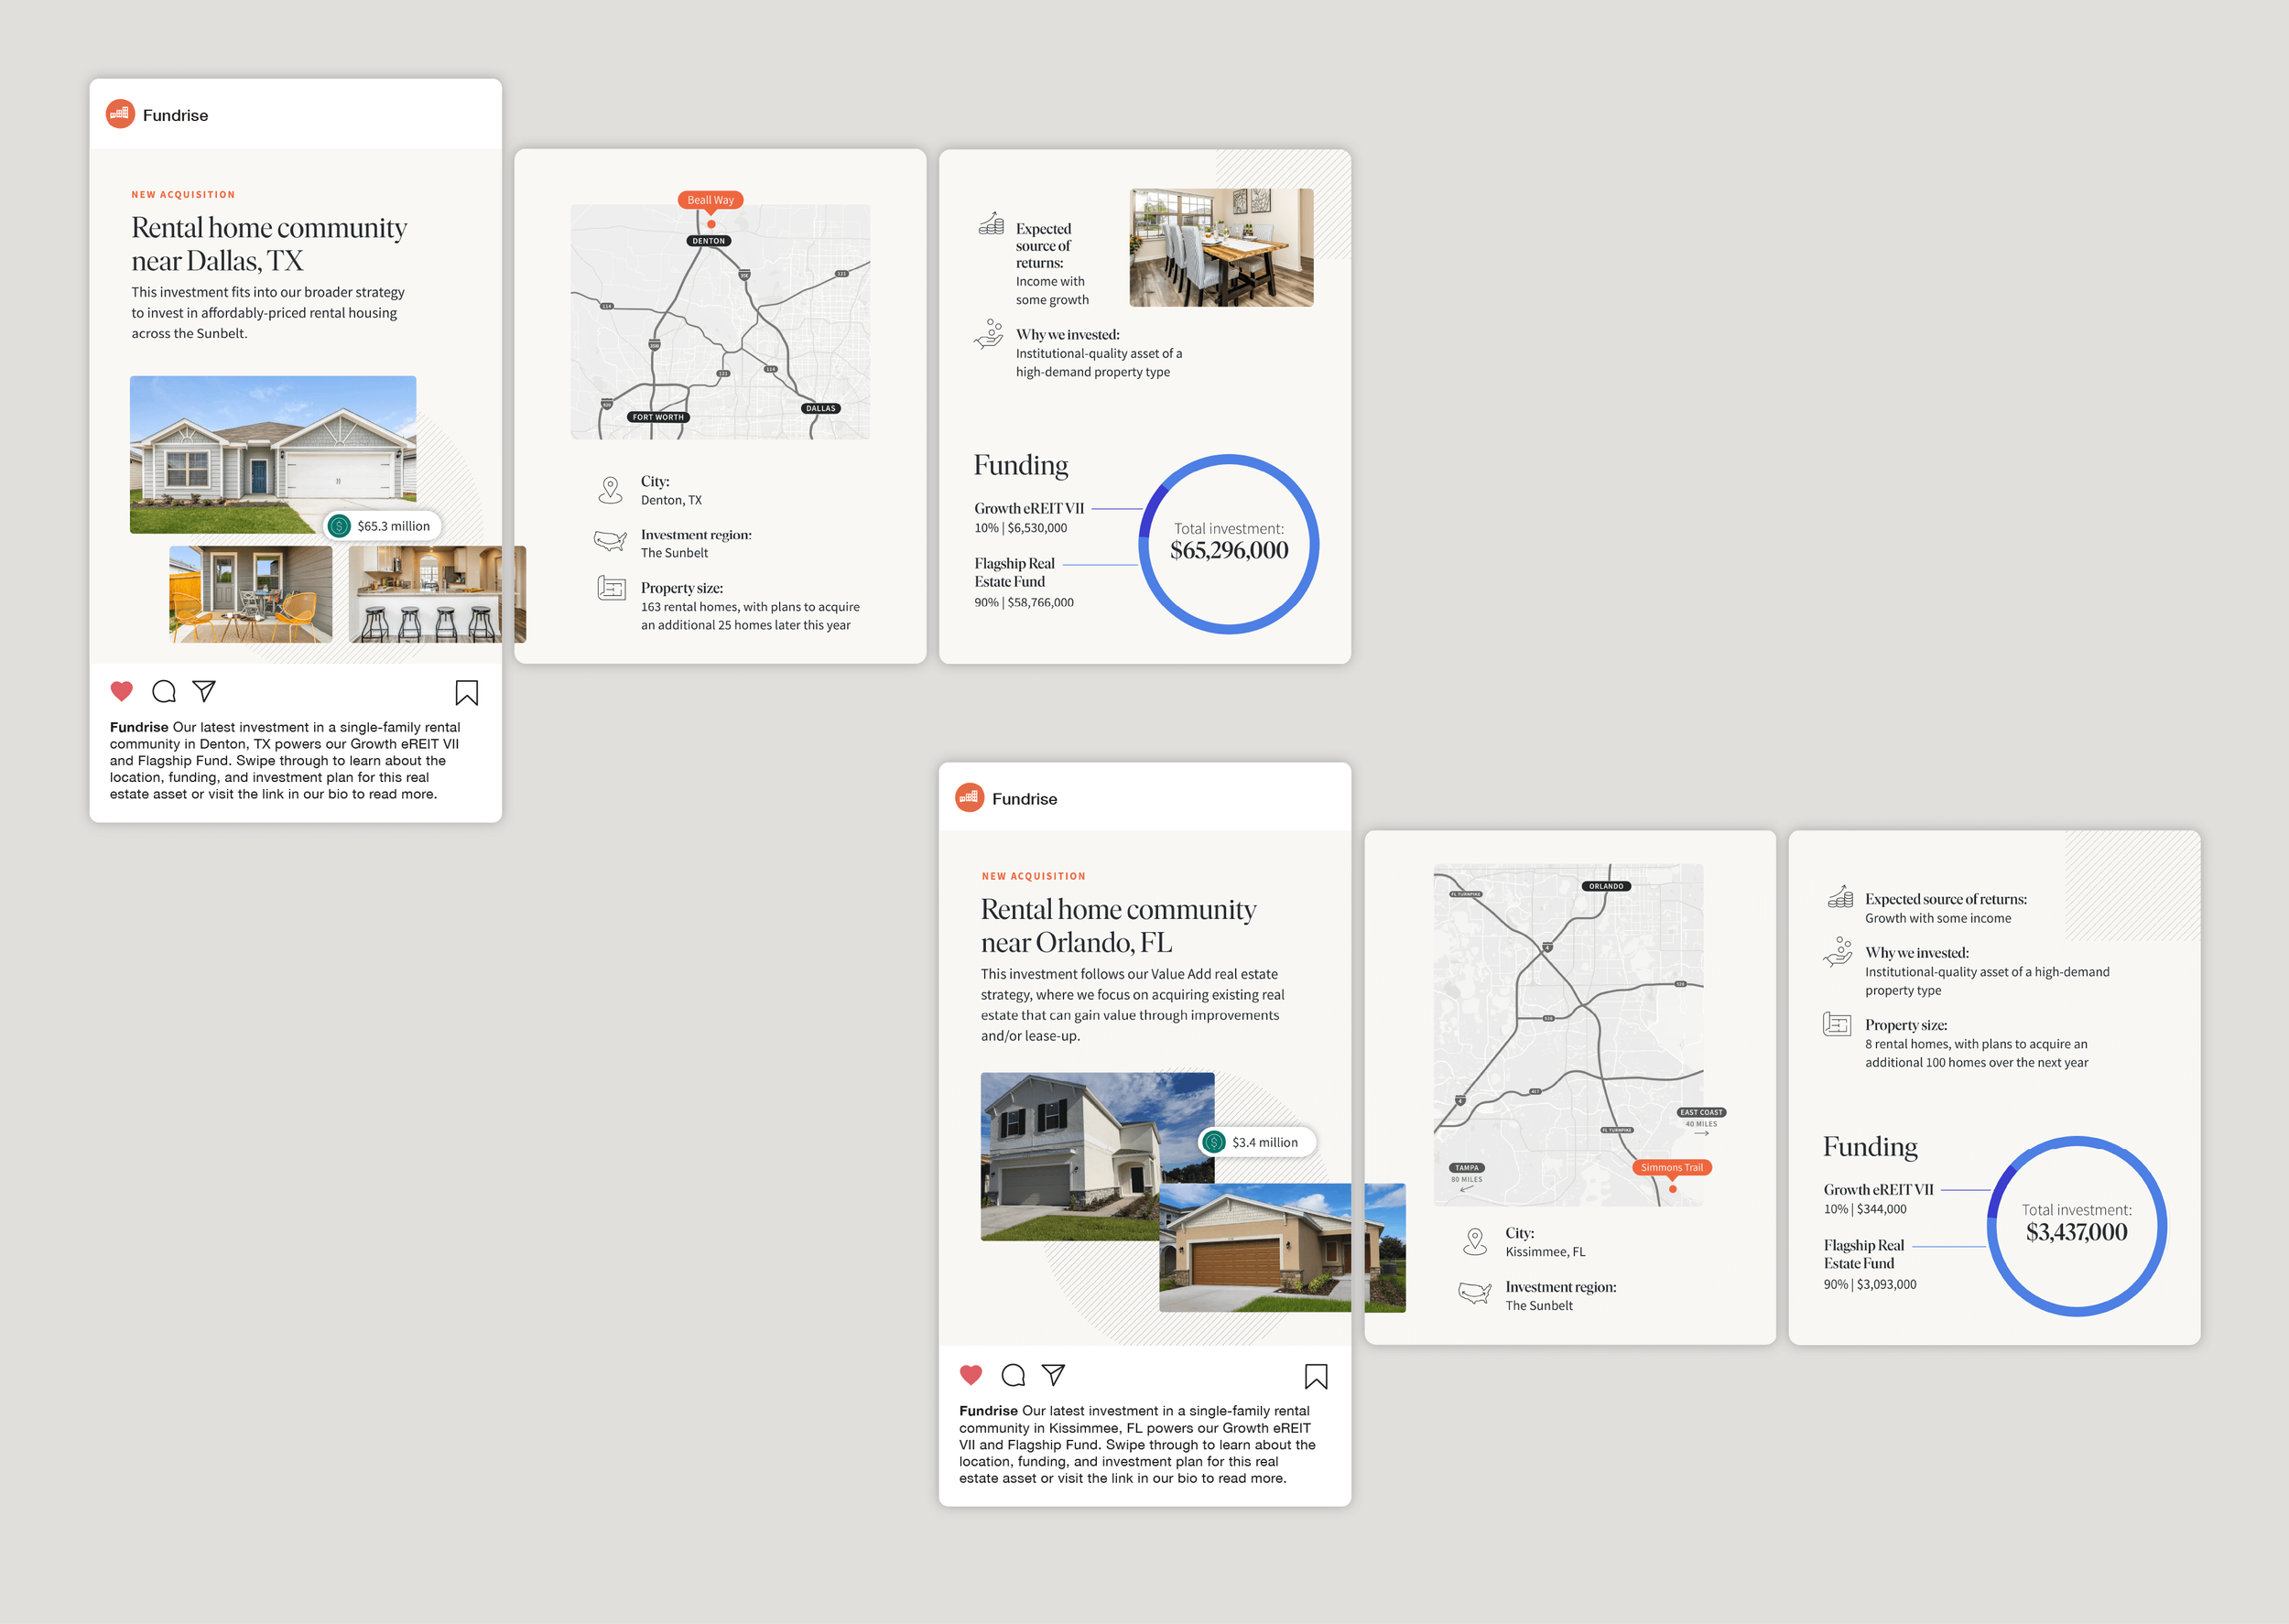Click the DENTON label on Dallas map

tap(709, 241)
